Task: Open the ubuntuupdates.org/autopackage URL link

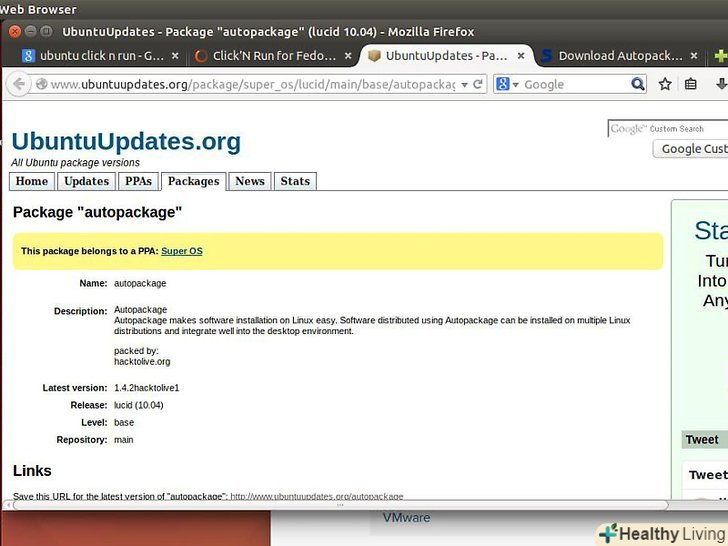Action: (317, 496)
